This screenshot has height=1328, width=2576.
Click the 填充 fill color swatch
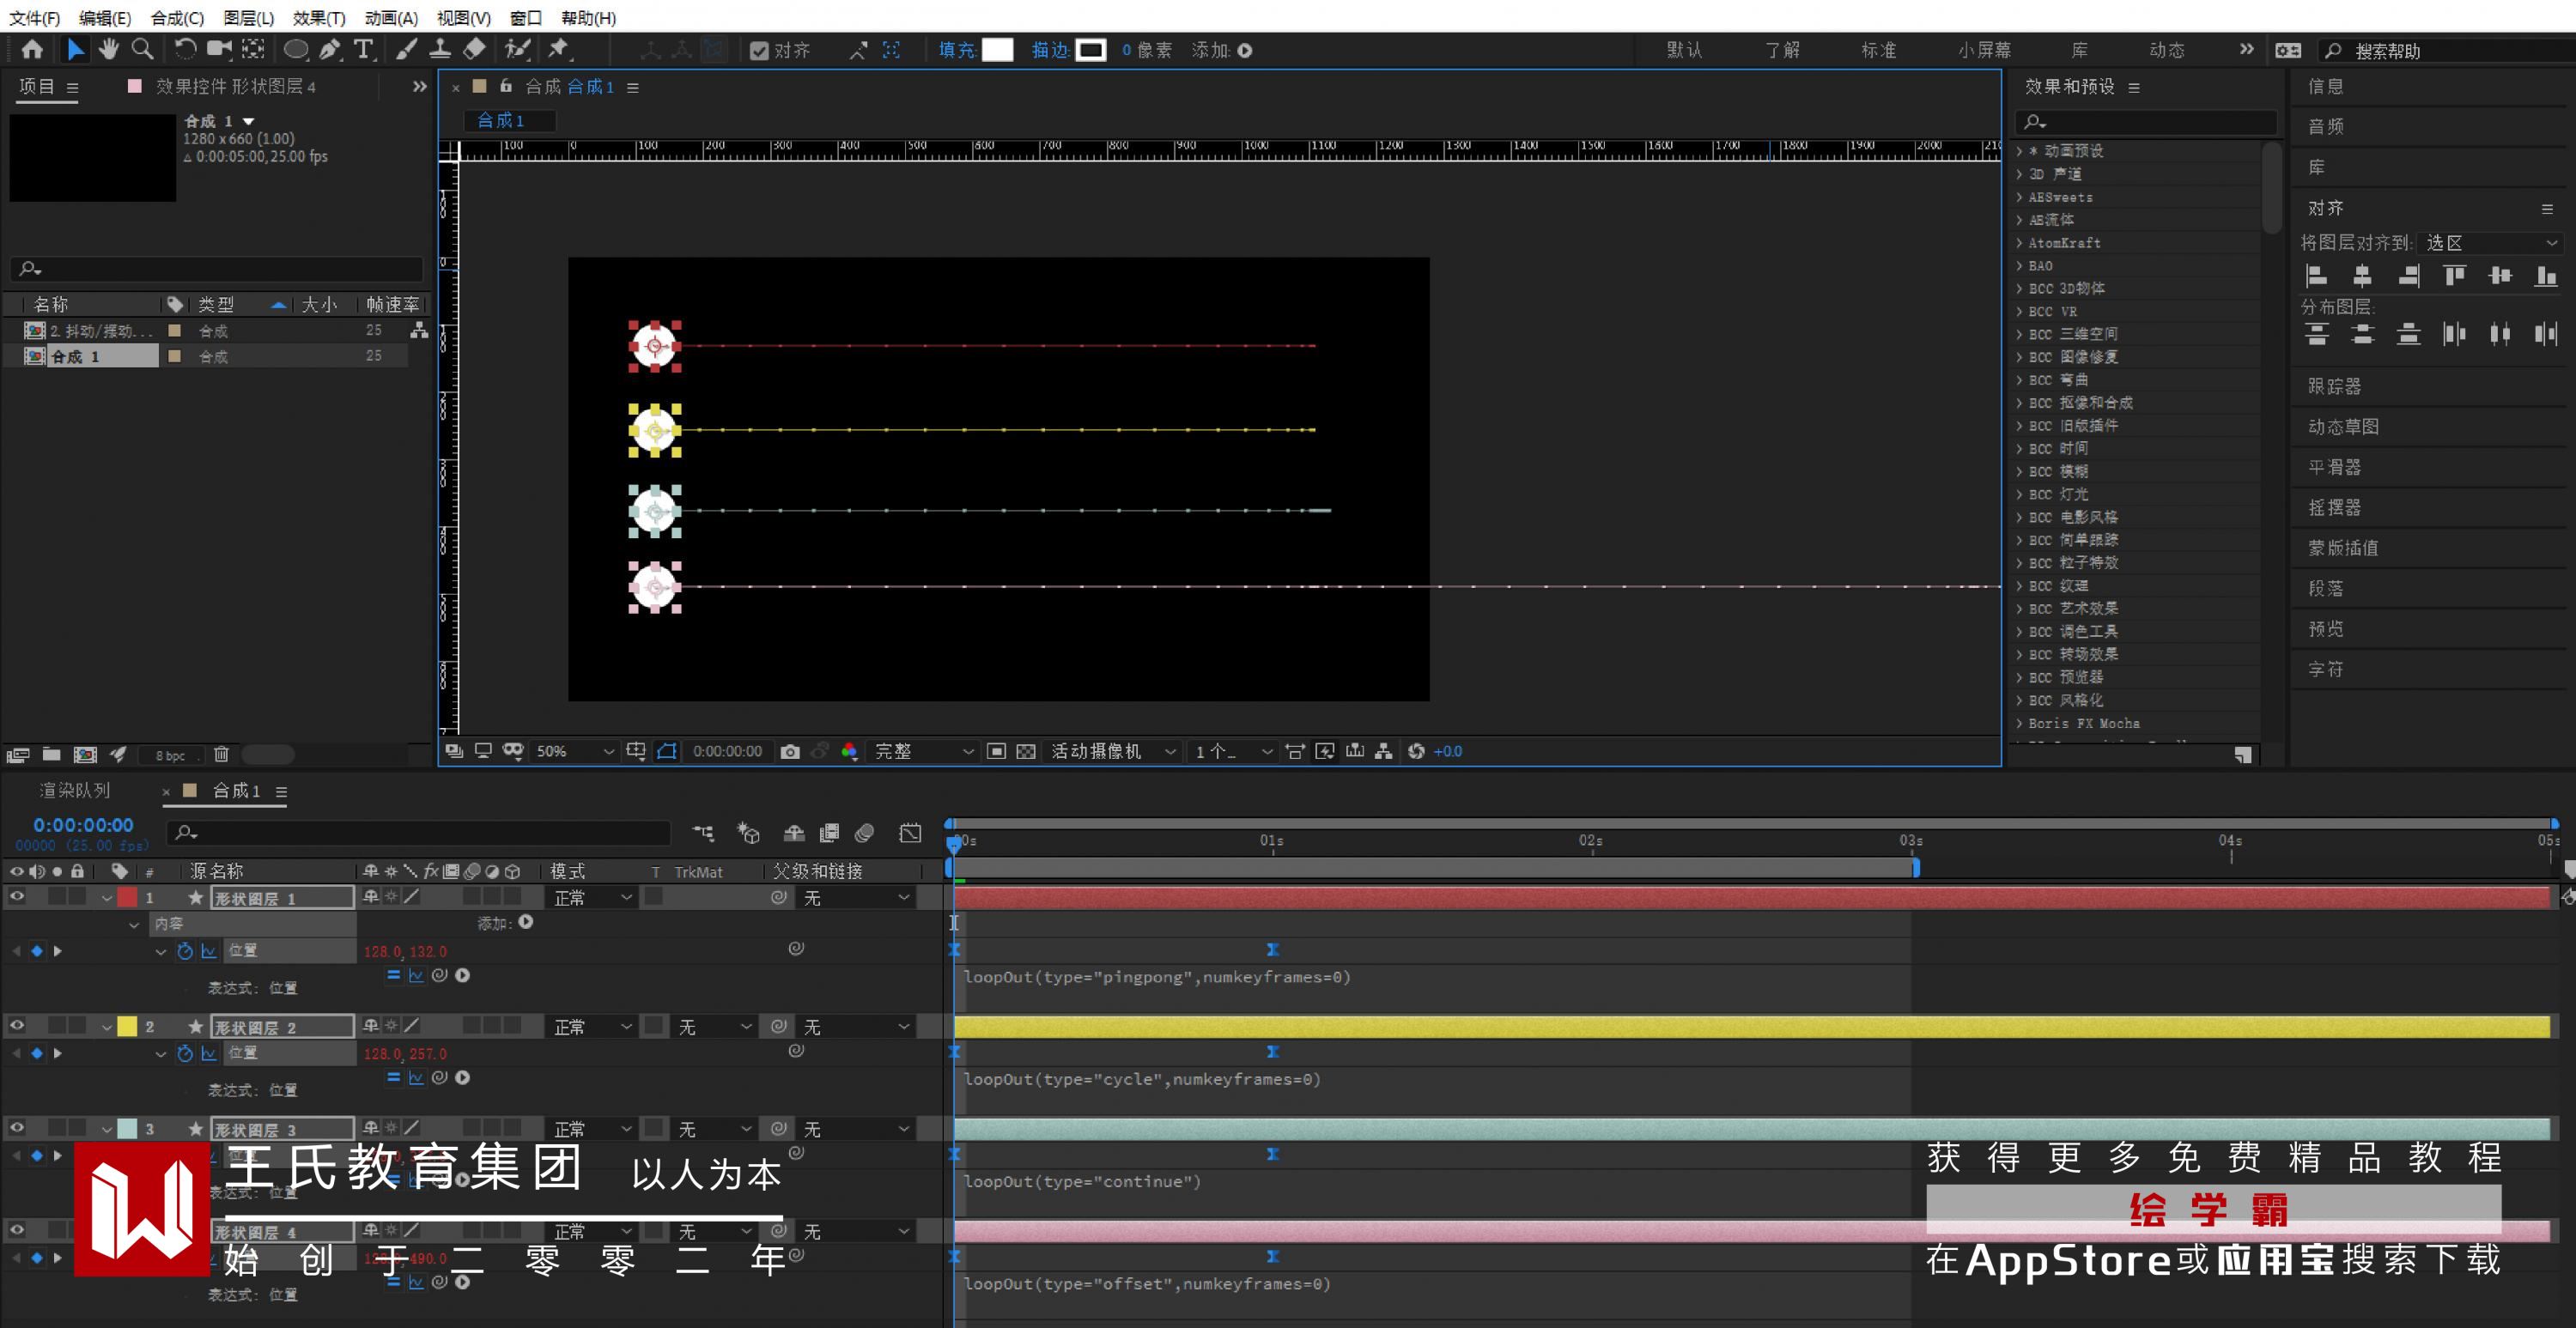click(998, 50)
